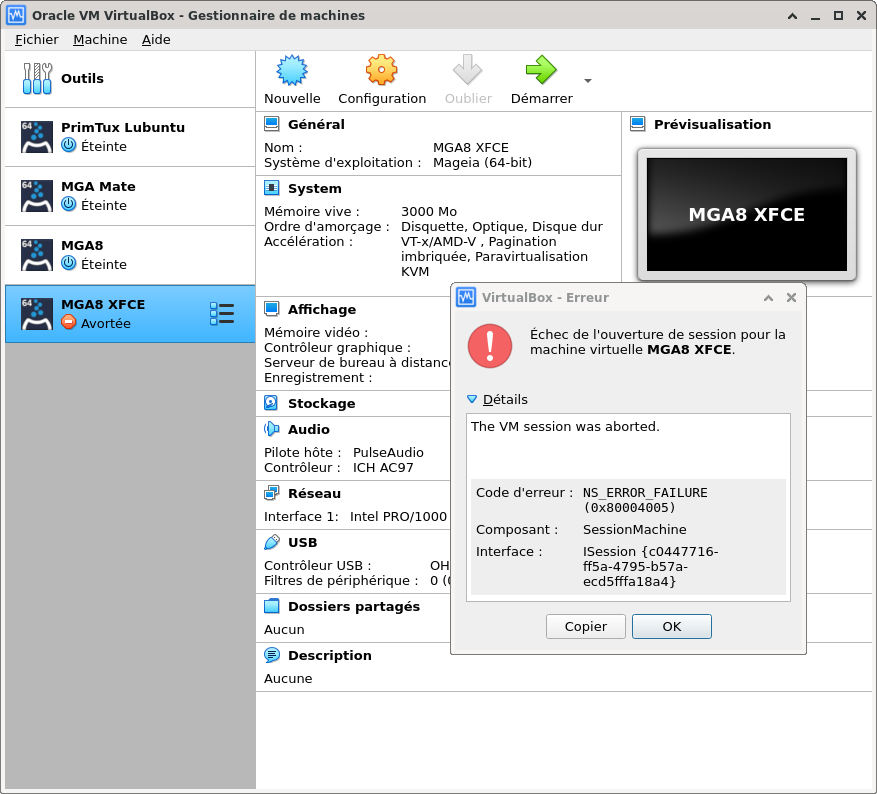The height and width of the screenshot is (794, 877).
Task: Open the Aide menu
Action: [x=156, y=40]
